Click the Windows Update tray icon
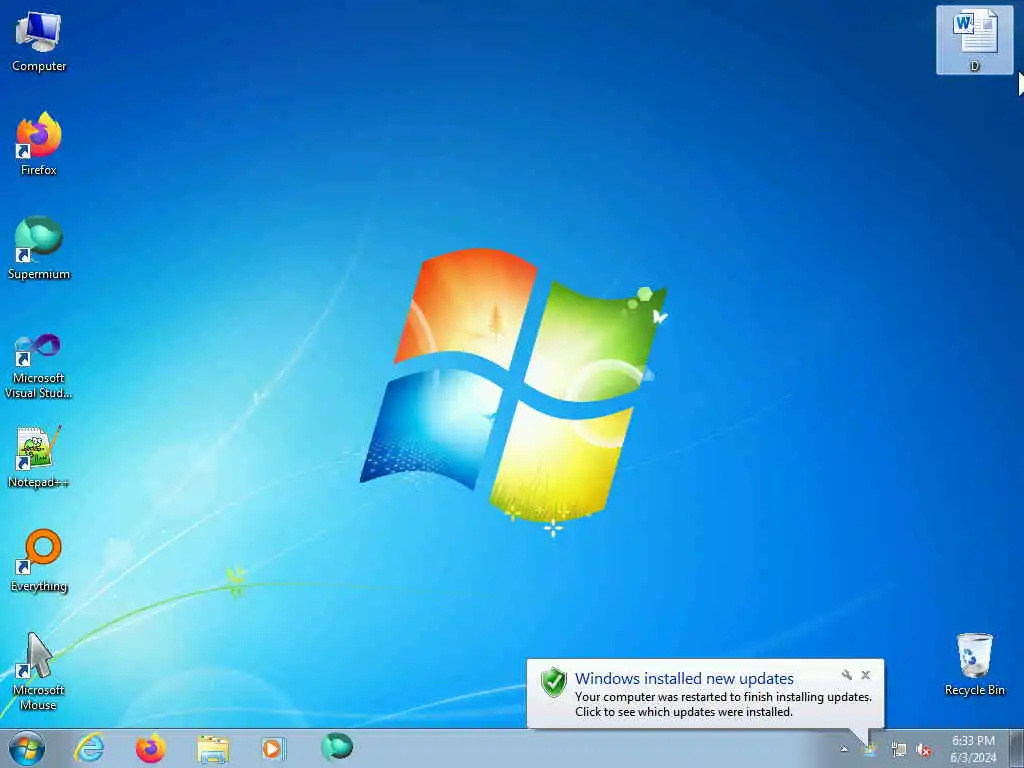This screenshot has width=1024, height=768. pyautogui.click(x=869, y=750)
